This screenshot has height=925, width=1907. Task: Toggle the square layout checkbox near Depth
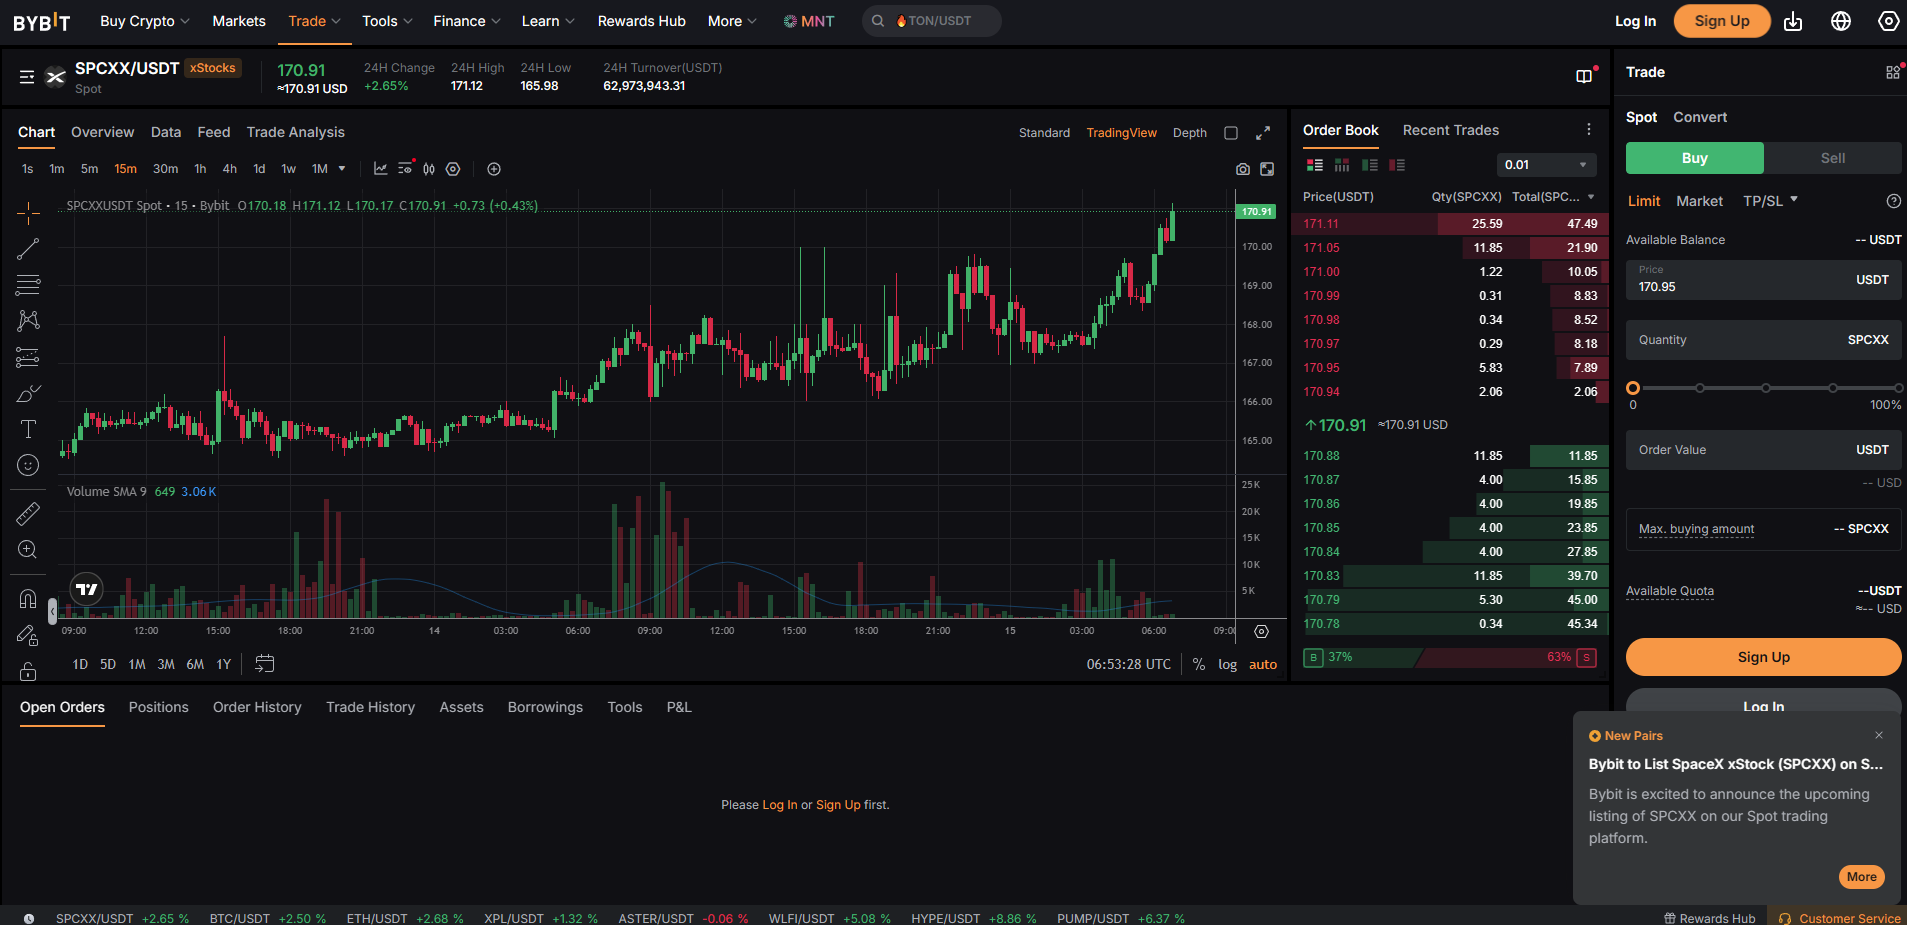pos(1231,133)
